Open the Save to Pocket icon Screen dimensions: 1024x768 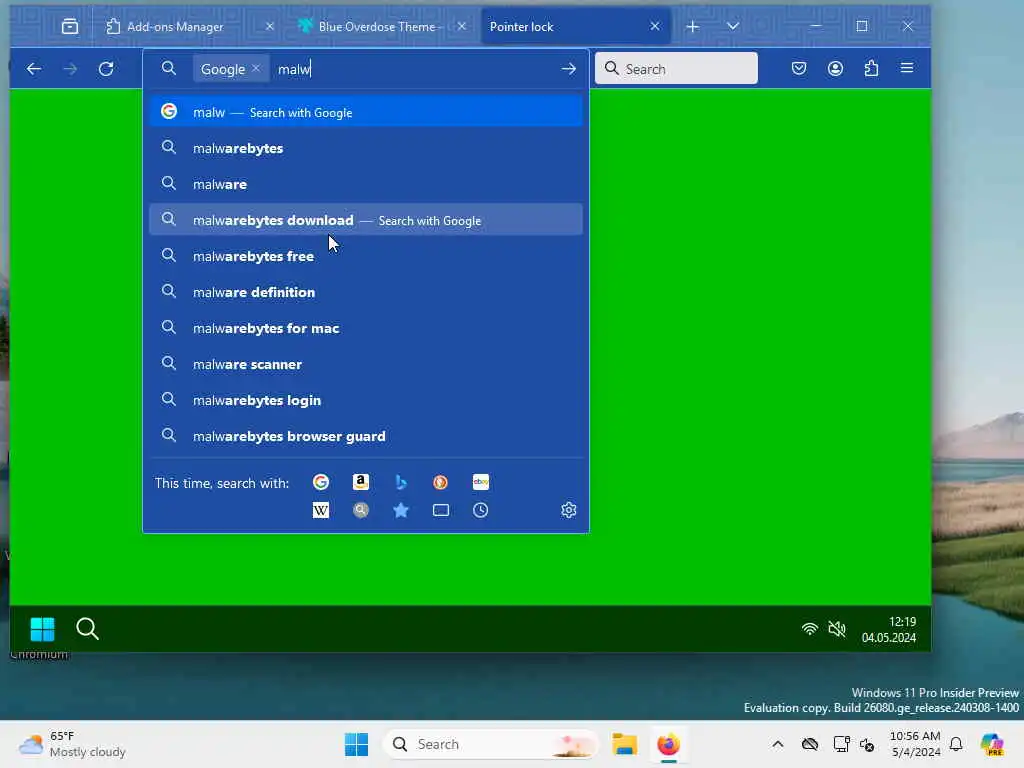[x=799, y=69]
